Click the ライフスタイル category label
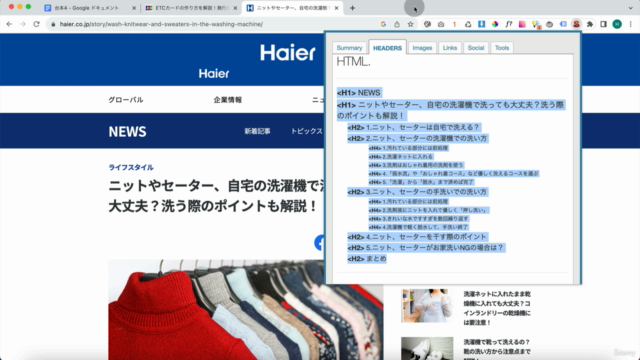Screen dimensions: 640x360 (x=131, y=167)
